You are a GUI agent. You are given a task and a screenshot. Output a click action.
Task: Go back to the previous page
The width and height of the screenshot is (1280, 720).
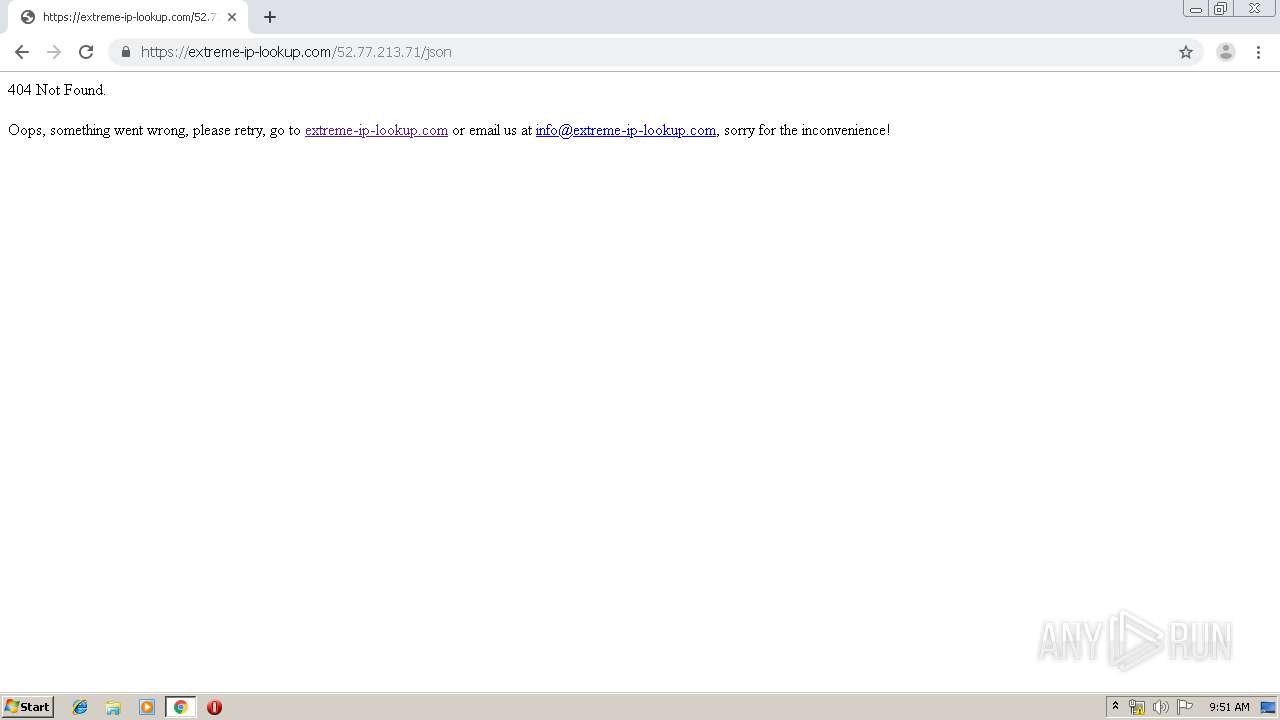(22, 52)
